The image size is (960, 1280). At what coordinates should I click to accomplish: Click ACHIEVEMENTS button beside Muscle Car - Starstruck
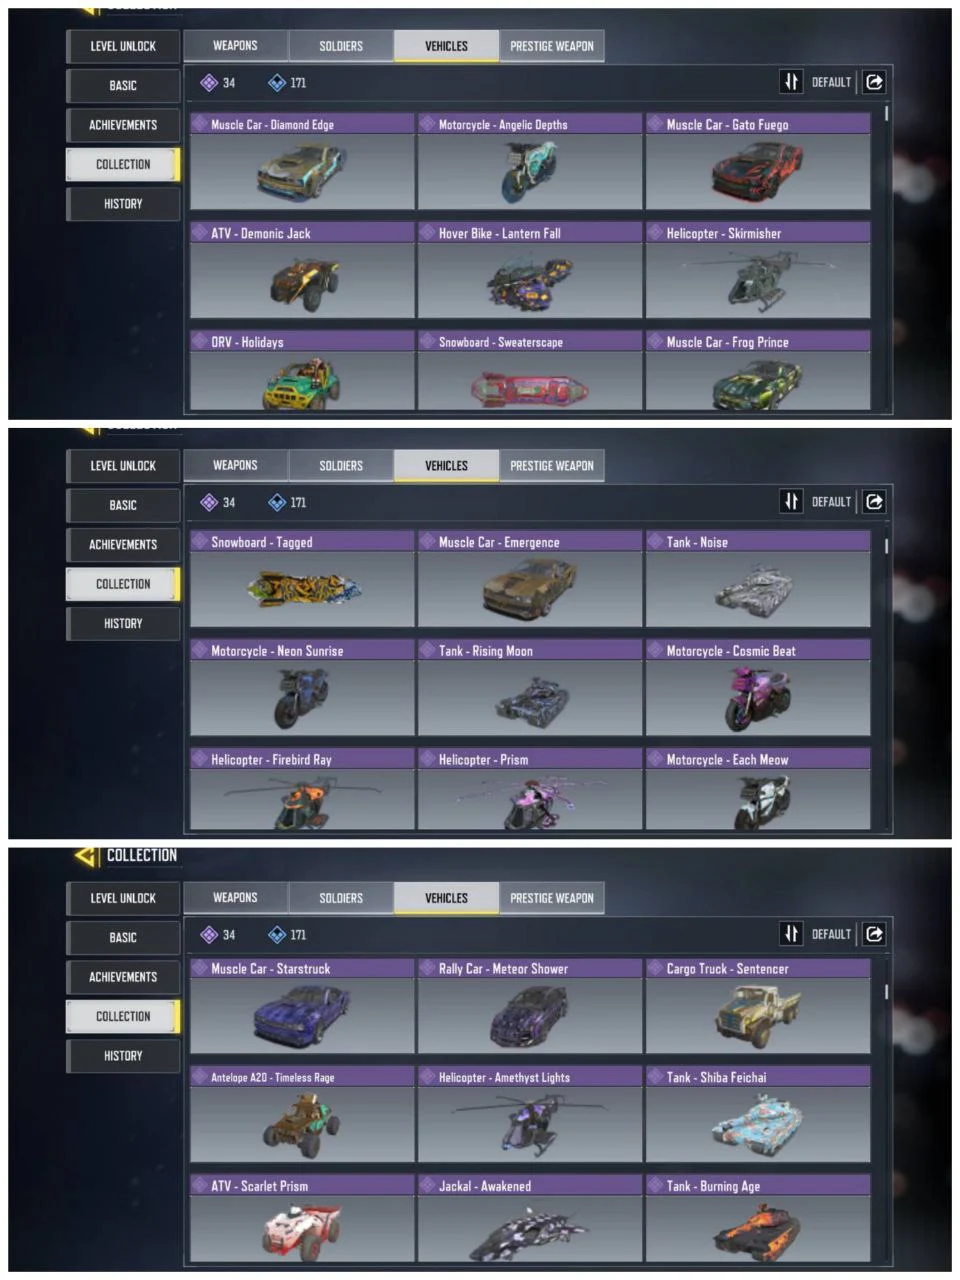click(x=123, y=977)
